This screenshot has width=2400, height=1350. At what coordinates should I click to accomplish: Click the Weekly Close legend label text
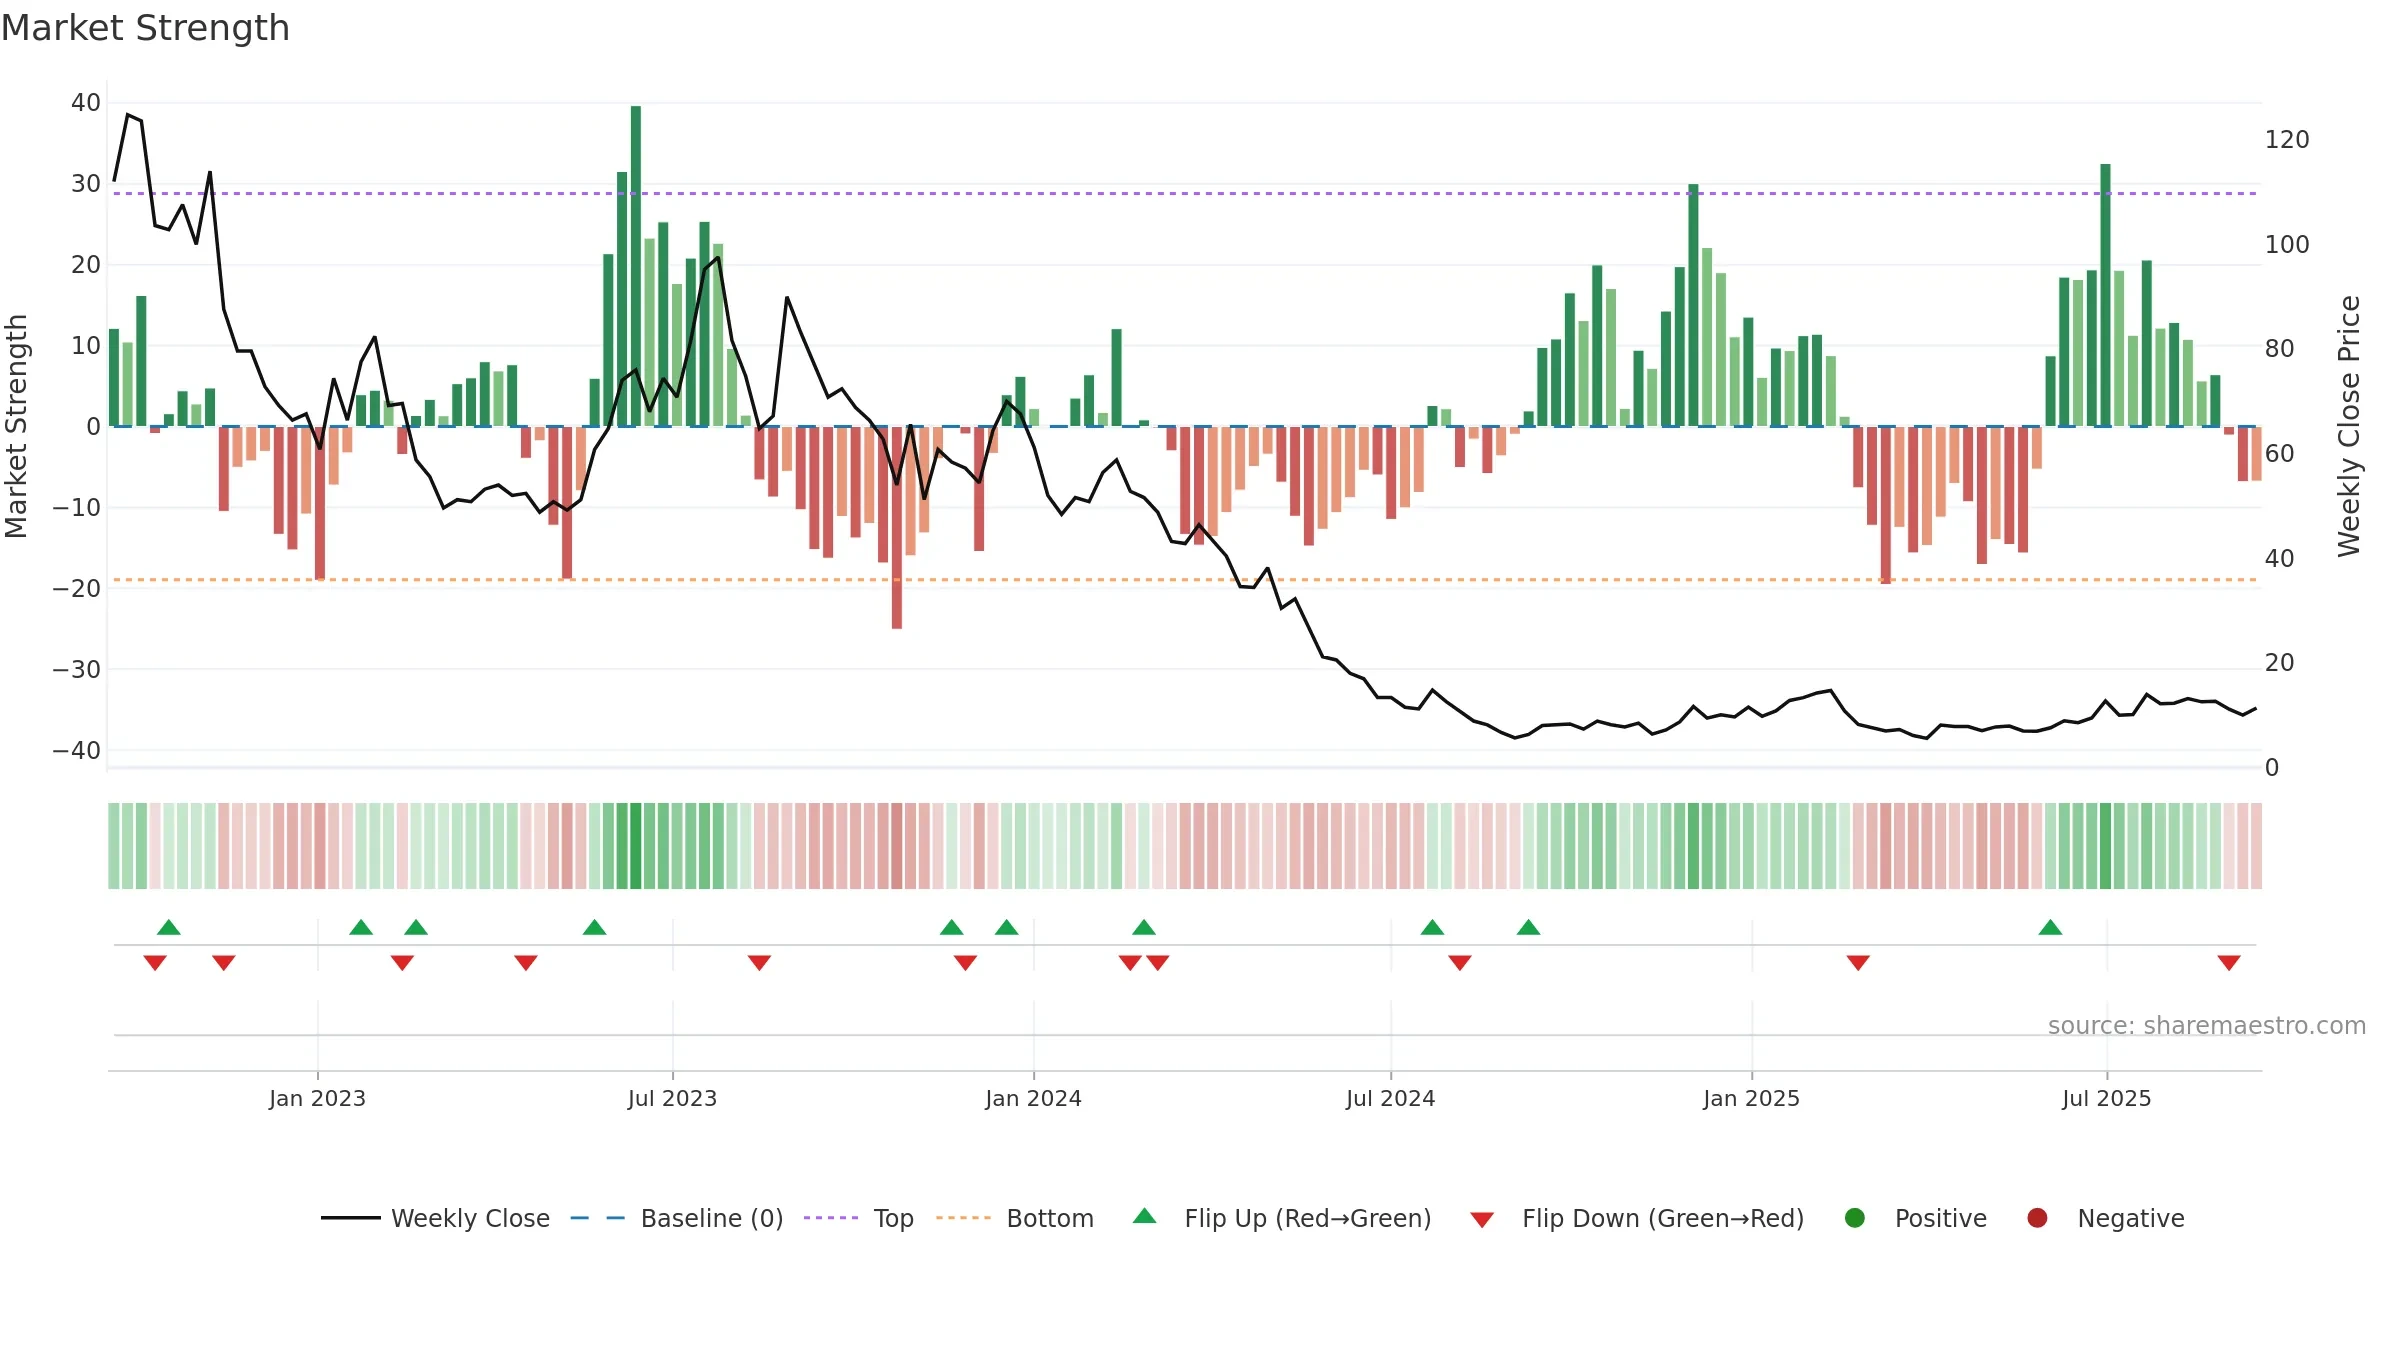tap(470, 1218)
